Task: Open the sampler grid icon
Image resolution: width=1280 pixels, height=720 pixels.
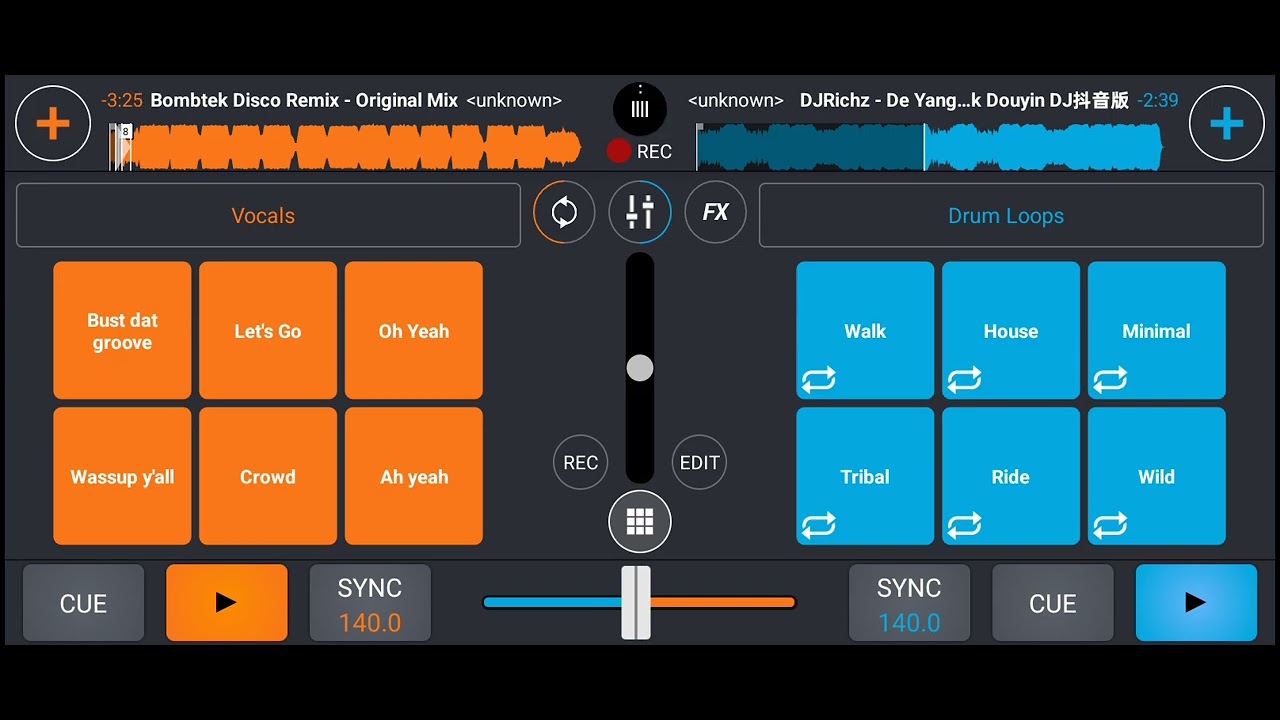Action: tap(640, 522)
